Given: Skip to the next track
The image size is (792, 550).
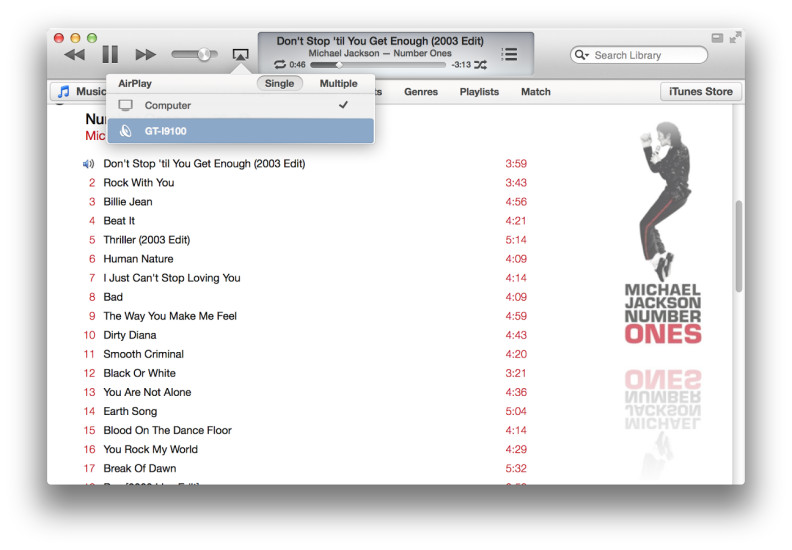Looking at the screenshot, I should point(146,55).
